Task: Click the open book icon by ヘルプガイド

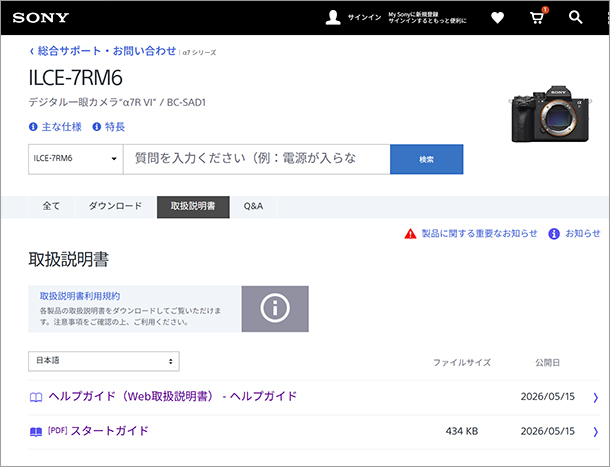Action: (x=36, y=397)
